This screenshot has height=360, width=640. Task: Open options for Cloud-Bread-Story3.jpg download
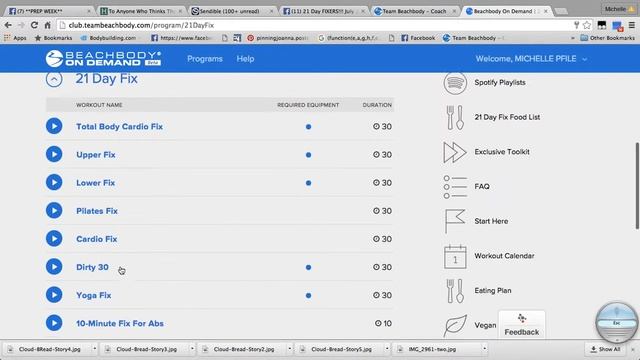[x=192, y=349]
